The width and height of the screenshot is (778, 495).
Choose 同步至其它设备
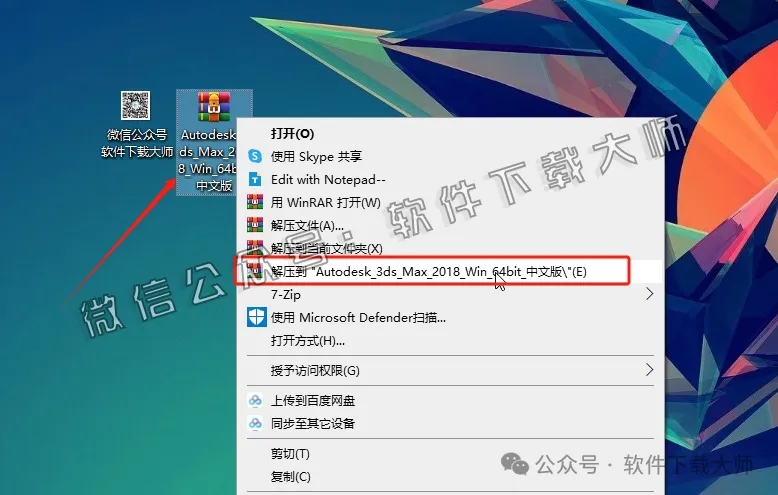coord(313,423)
